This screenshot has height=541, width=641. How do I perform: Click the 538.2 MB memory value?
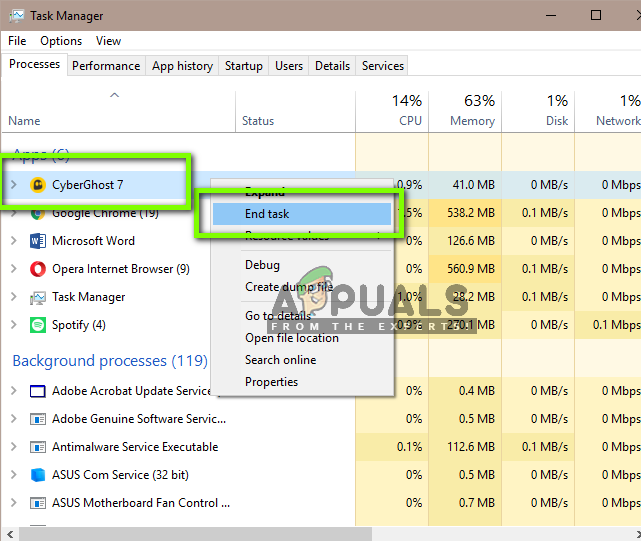tap(471, 213)
